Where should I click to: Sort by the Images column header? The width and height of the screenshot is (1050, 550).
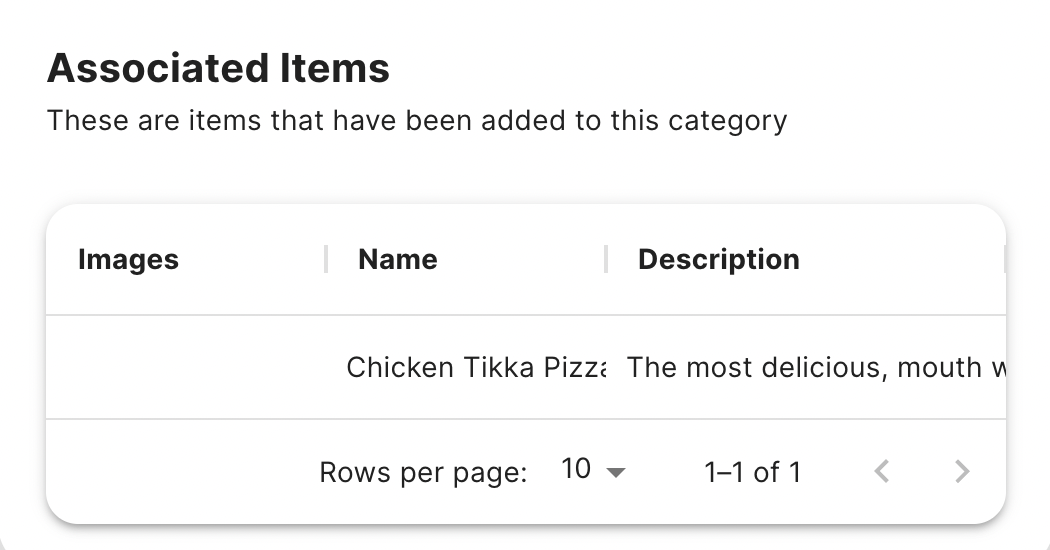pyautogui.click(x=128, y=260)
